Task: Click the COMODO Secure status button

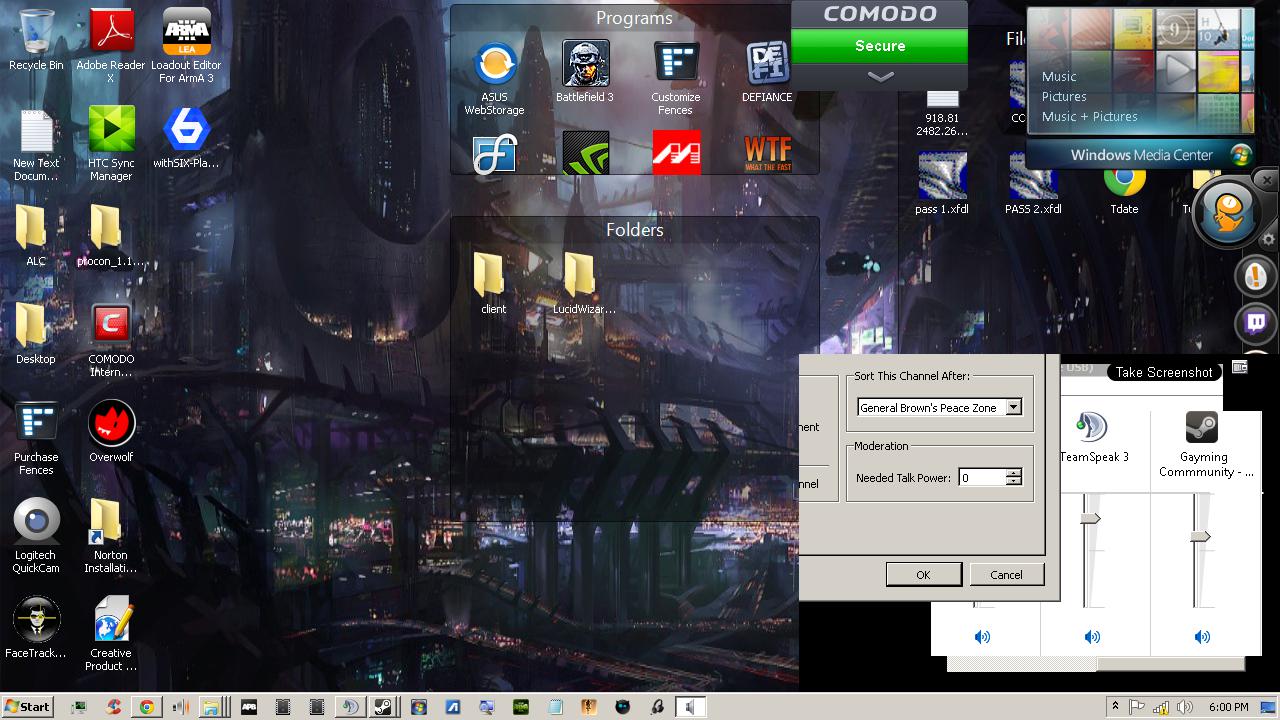Action: [880, 46]
